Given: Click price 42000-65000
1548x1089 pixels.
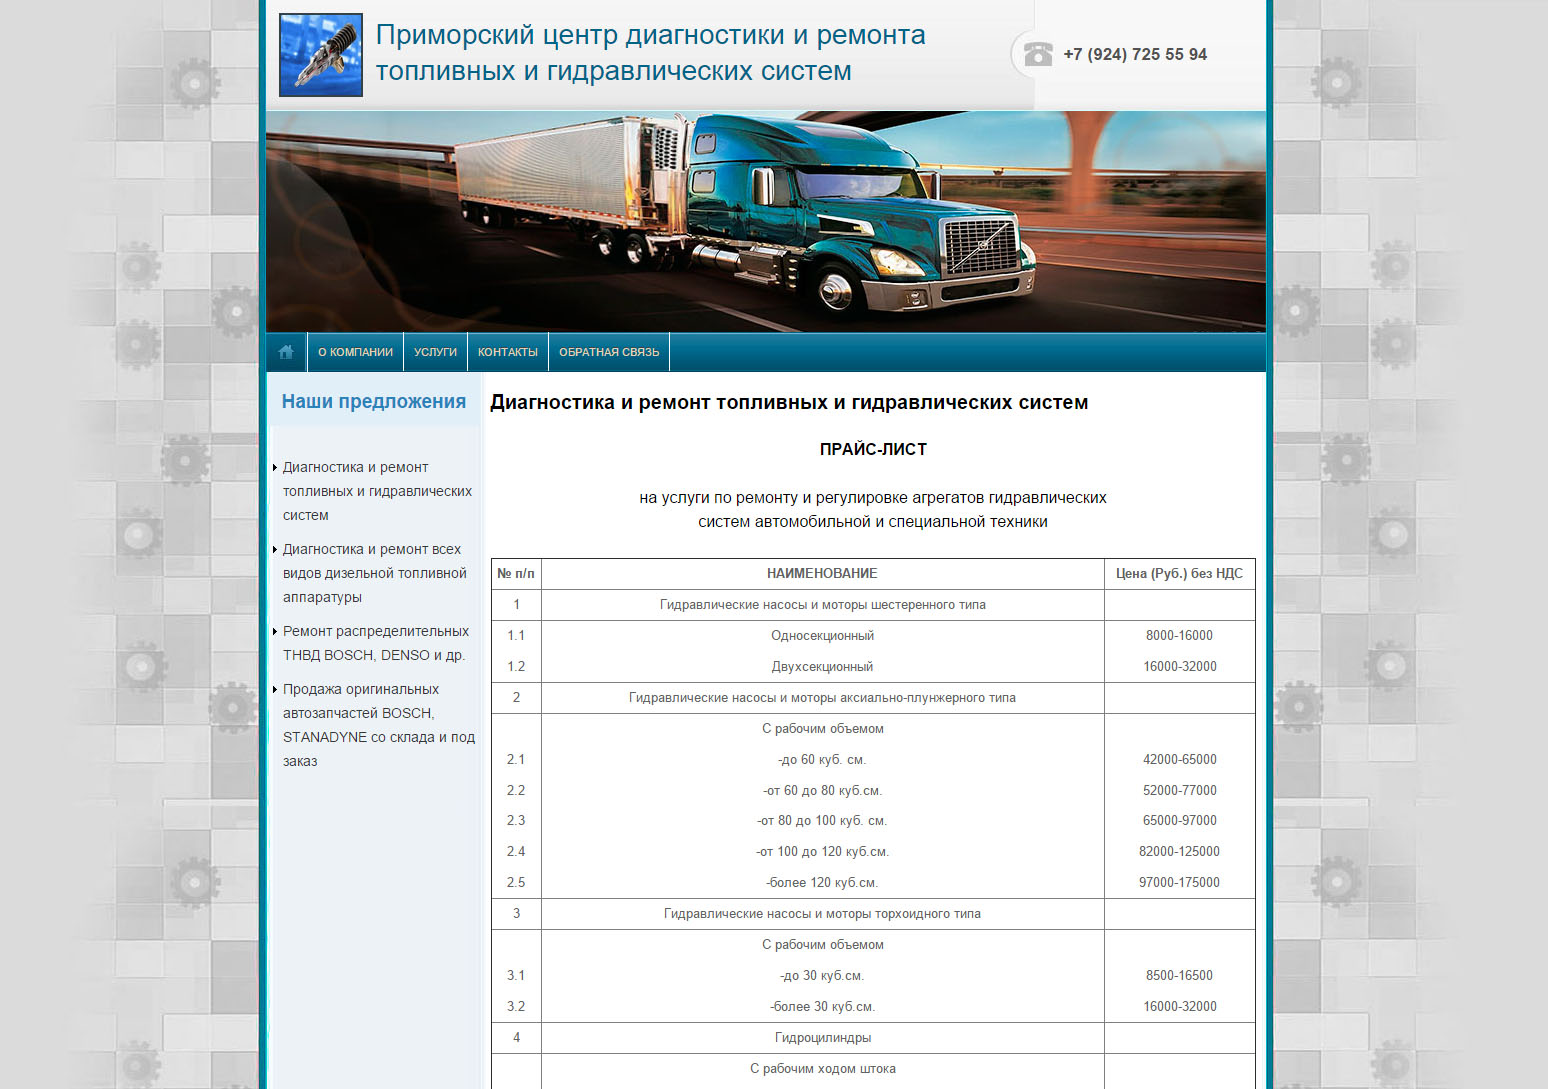Looking at the screenshot, I should pyautogui.click(x=1180, y=759).
